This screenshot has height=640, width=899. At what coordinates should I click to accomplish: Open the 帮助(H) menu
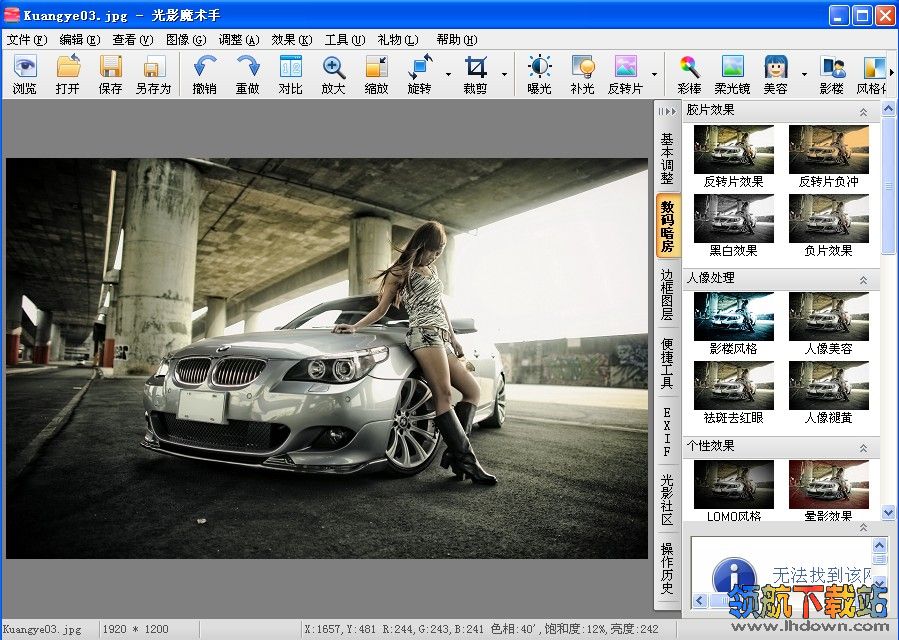tap(457, 40)
